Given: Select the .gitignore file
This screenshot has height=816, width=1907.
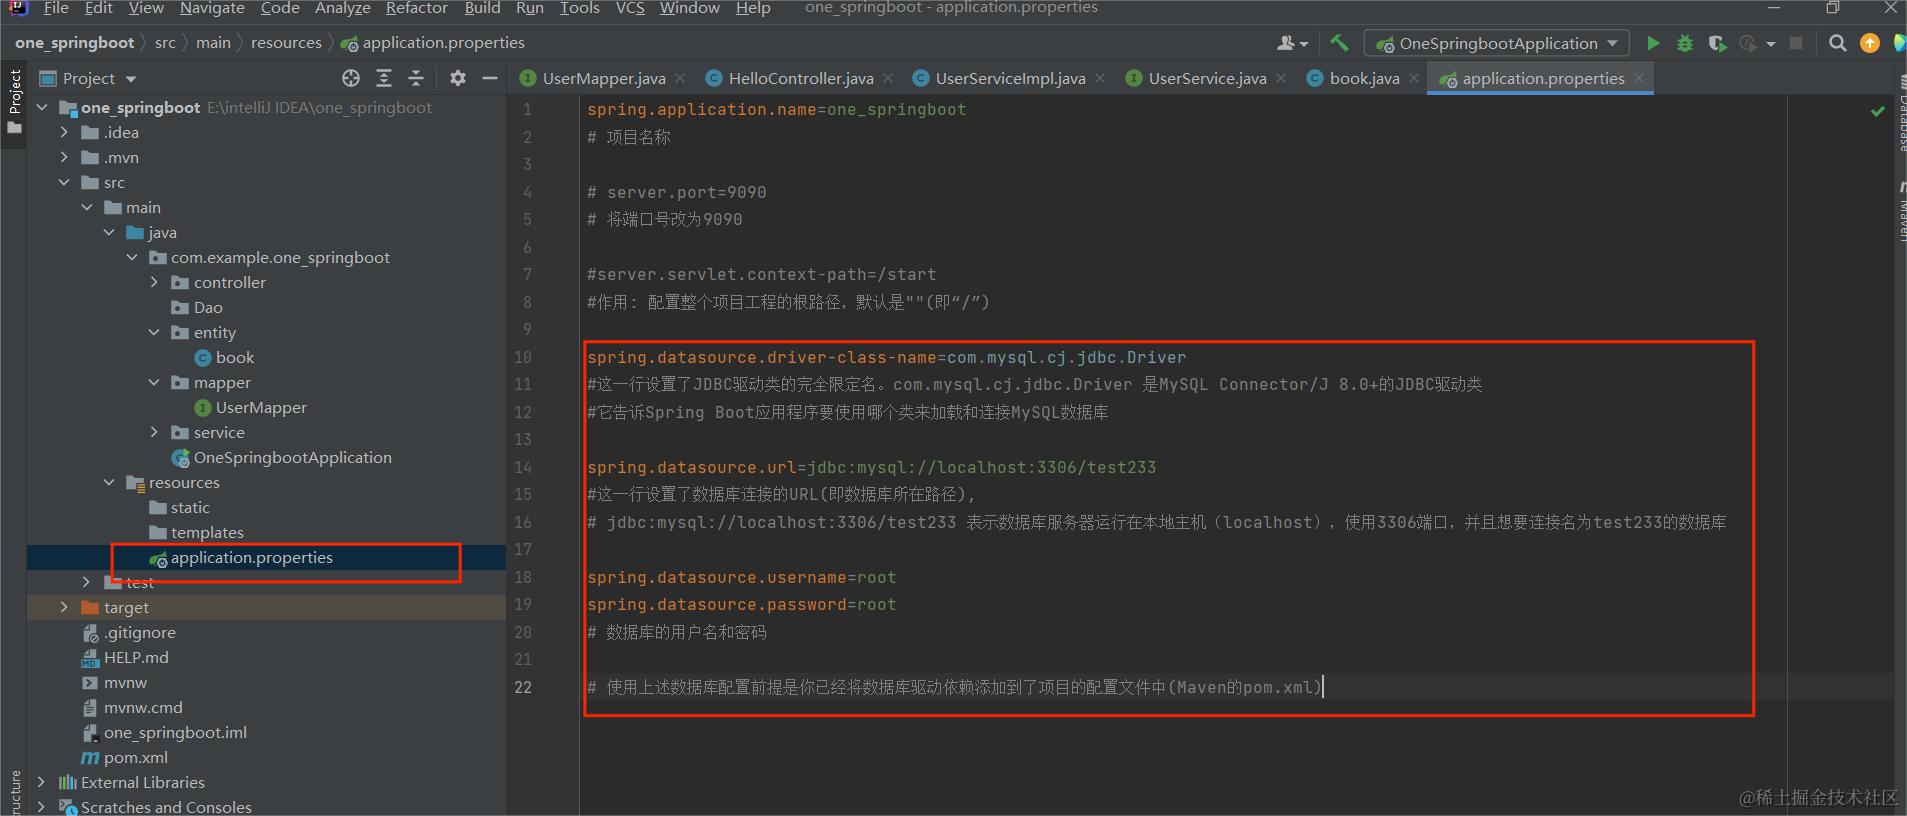Looking at the screenshot, I should tap(128, 632).
